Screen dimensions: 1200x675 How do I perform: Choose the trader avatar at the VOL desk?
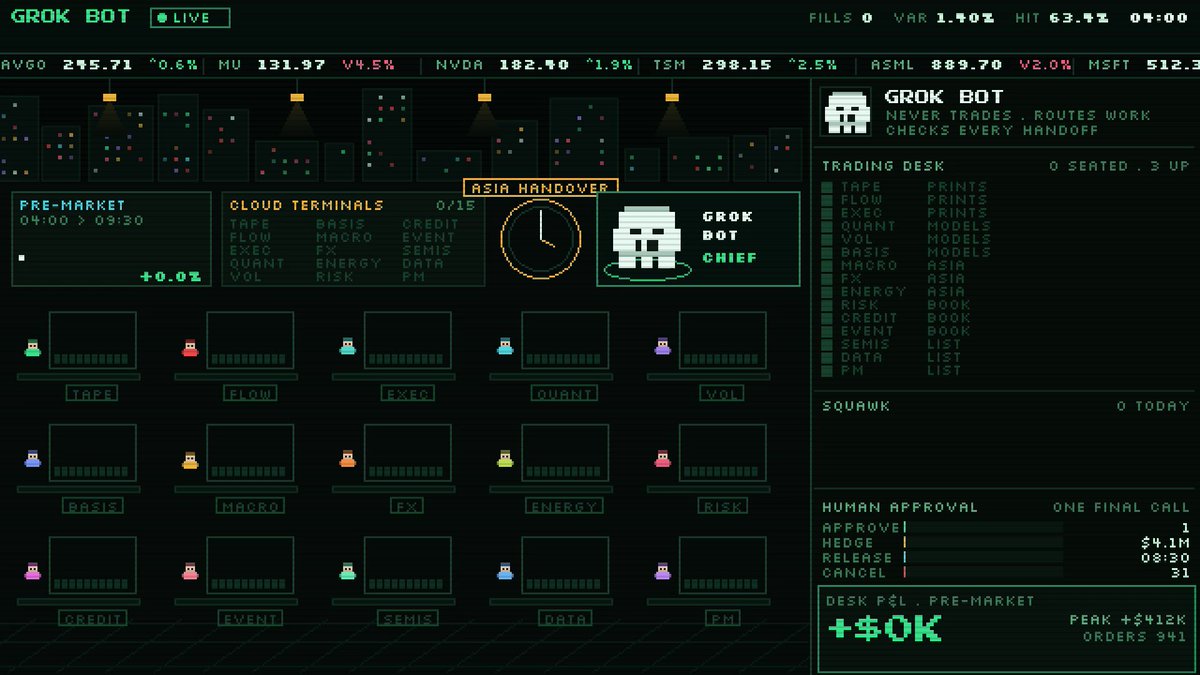coord(662,347)
